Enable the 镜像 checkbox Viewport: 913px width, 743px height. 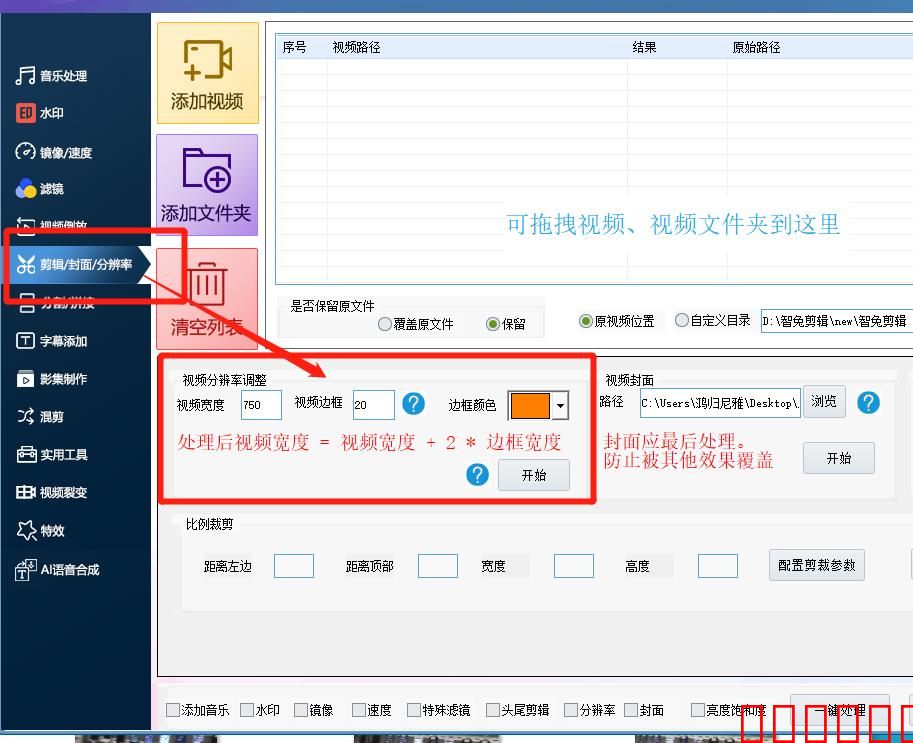click(300, 710)
